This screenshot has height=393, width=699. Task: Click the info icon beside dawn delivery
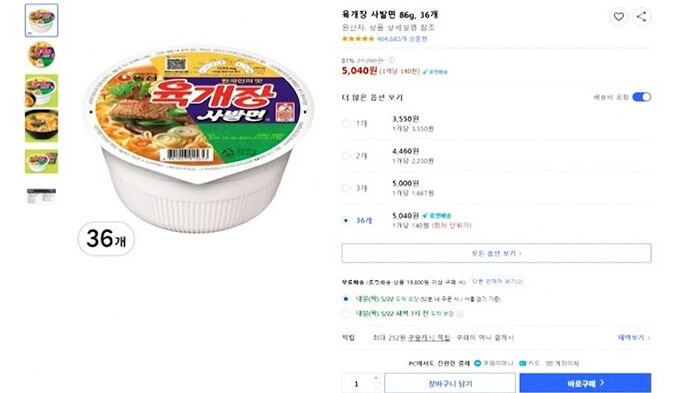tap(460, 314)
